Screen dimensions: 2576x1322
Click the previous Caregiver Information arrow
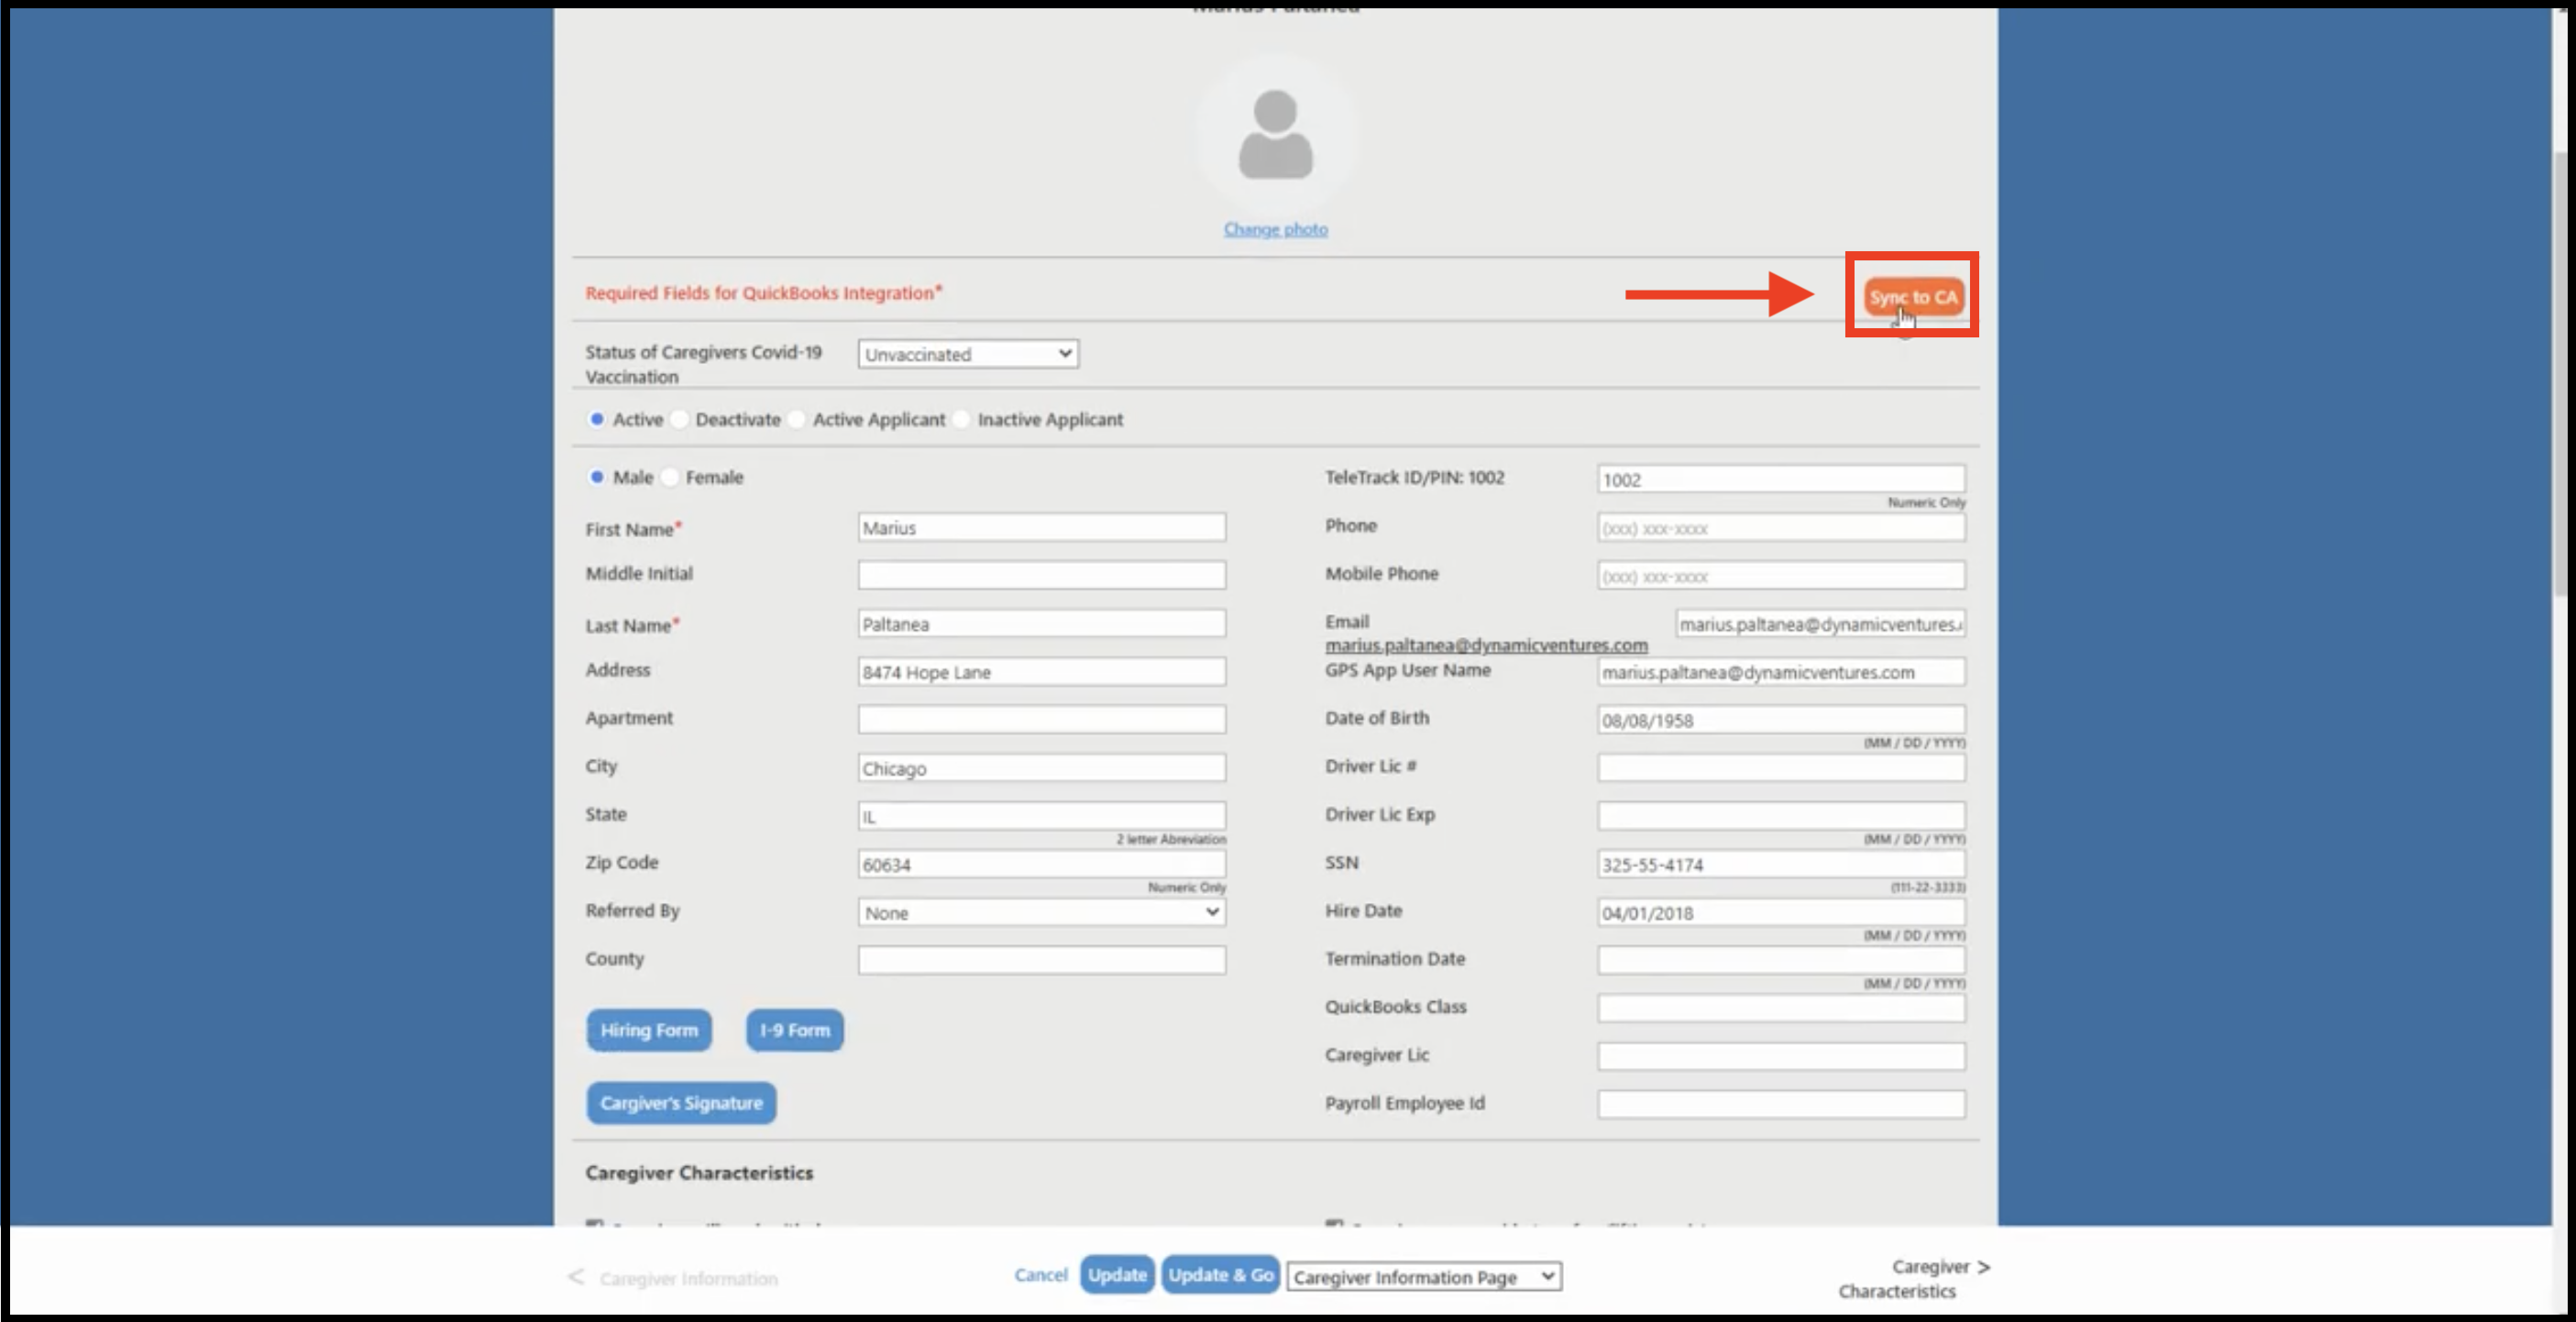[576, 1277]
